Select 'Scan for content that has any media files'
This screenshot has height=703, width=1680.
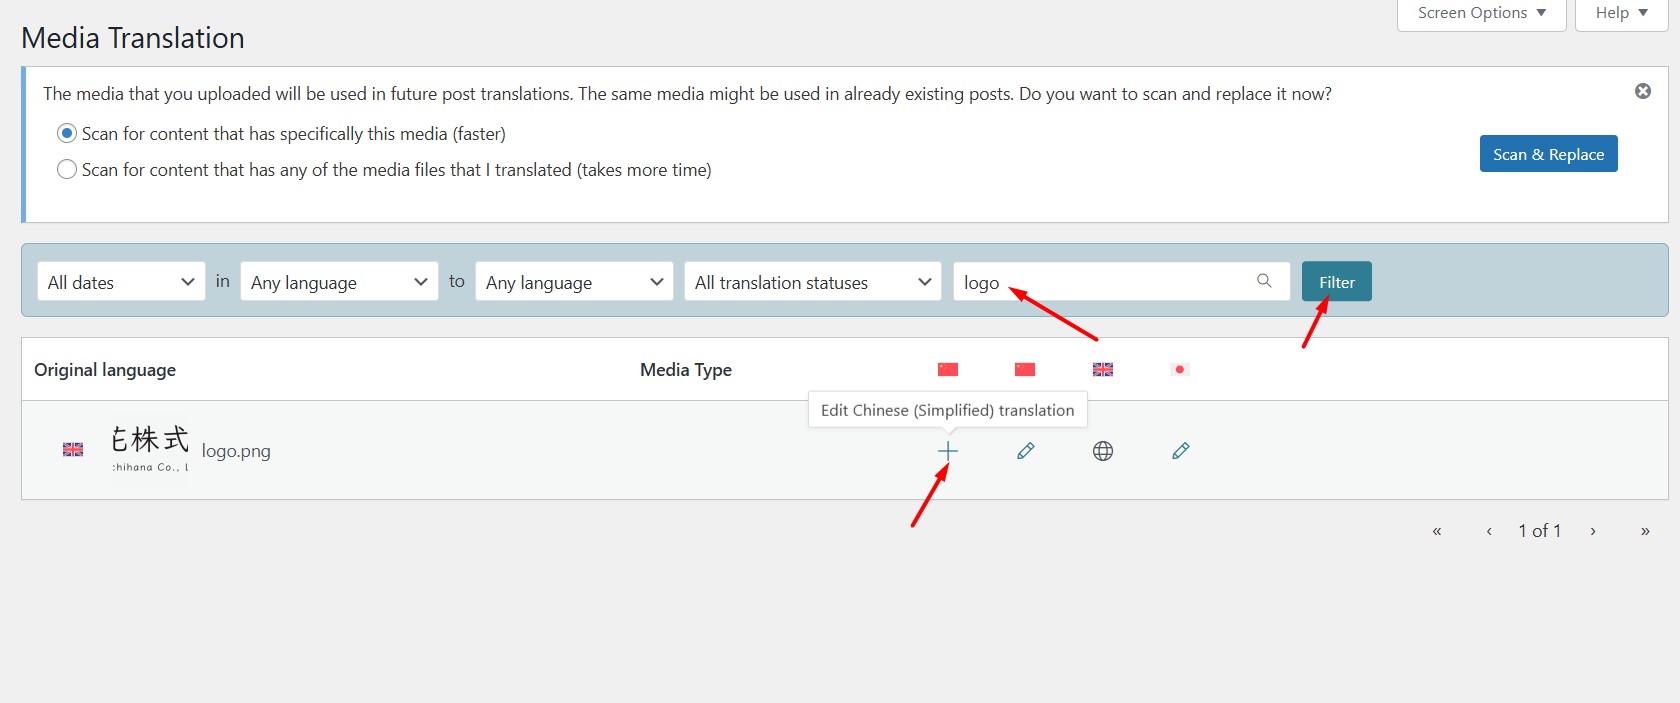[67, 169]
